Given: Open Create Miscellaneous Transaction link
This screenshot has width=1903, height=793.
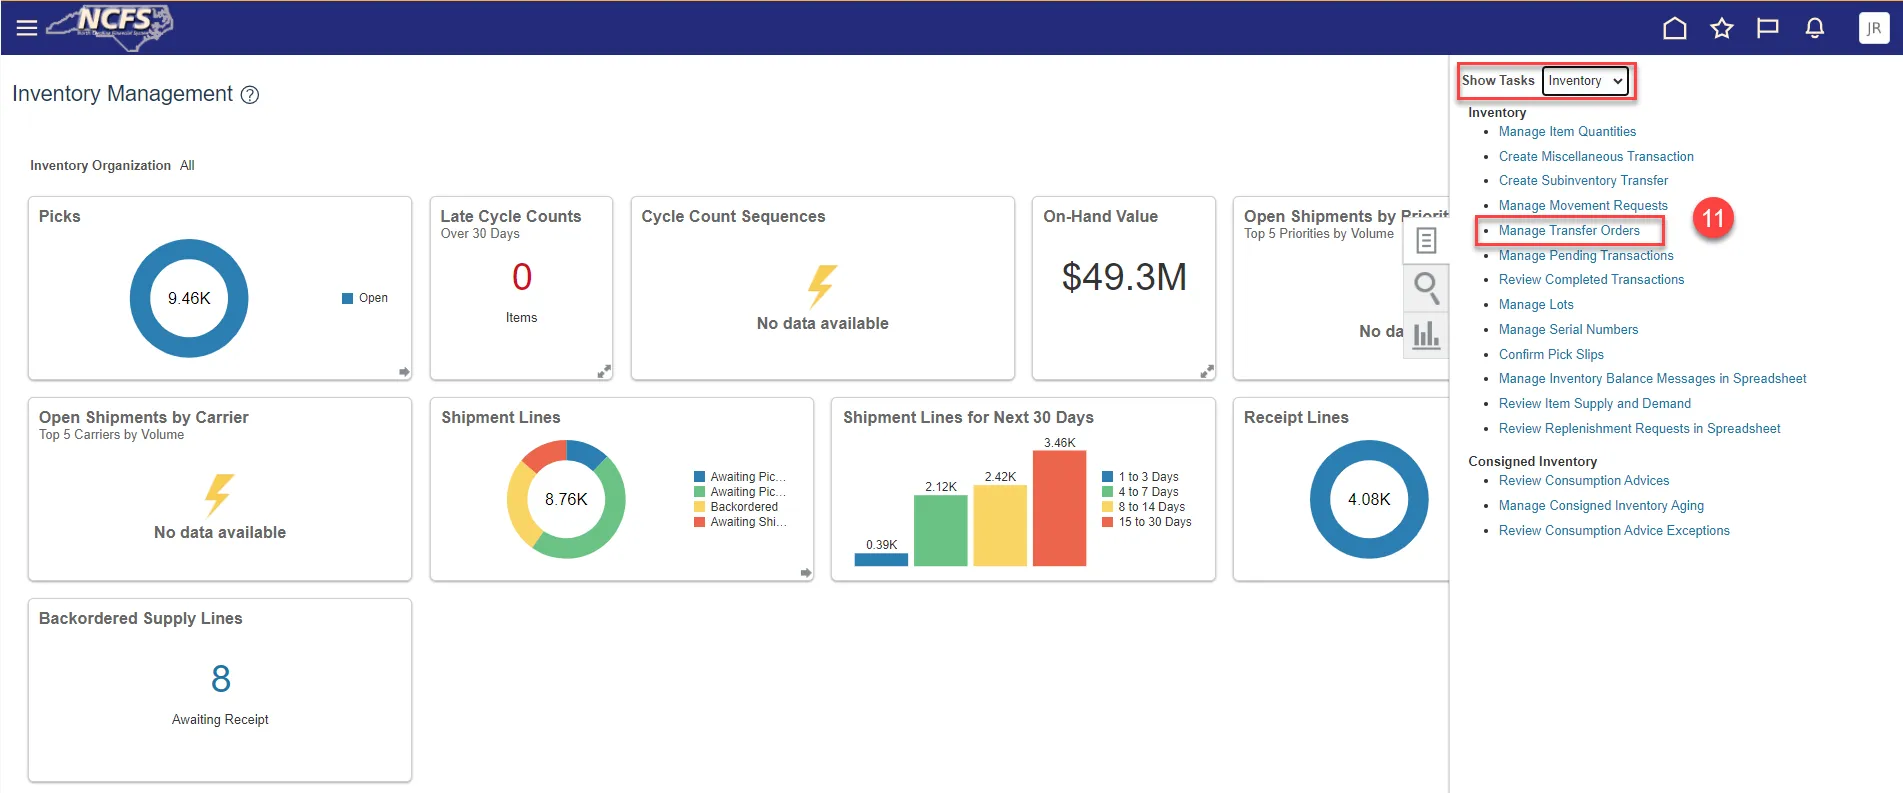Looking at the screenshot, I should pos(1595,157).
